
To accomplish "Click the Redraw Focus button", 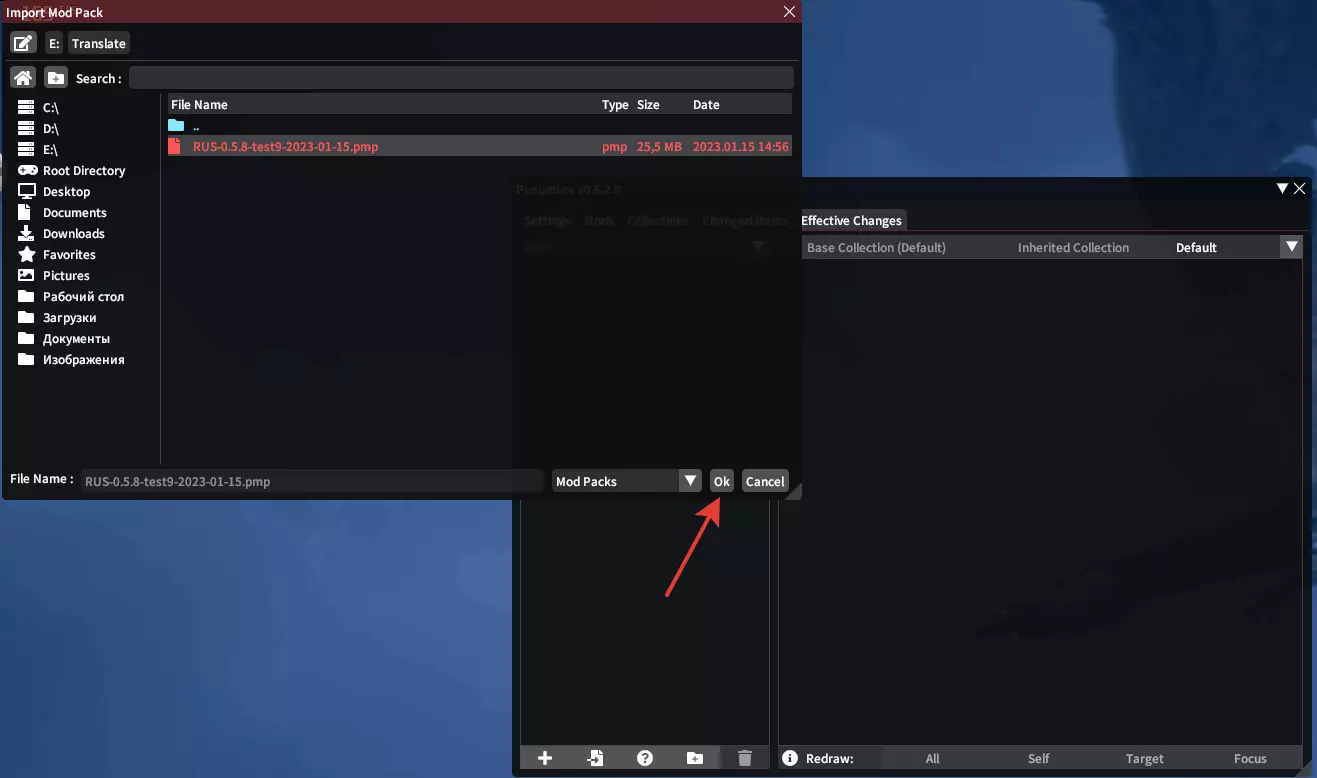I will tap(1250, 758).
